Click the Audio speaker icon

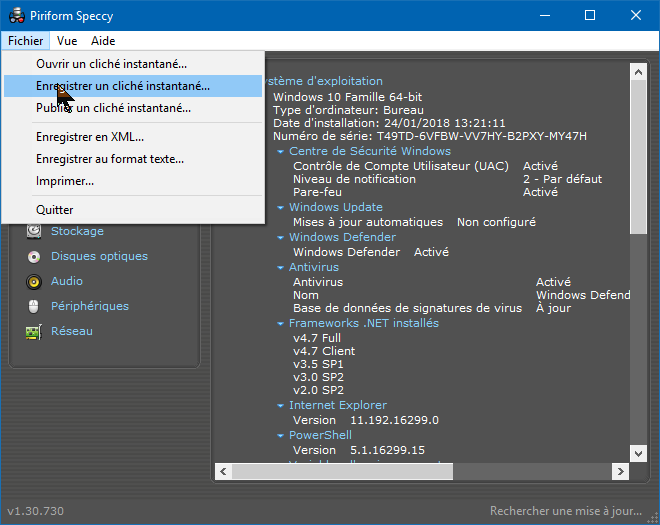point(34,282)
